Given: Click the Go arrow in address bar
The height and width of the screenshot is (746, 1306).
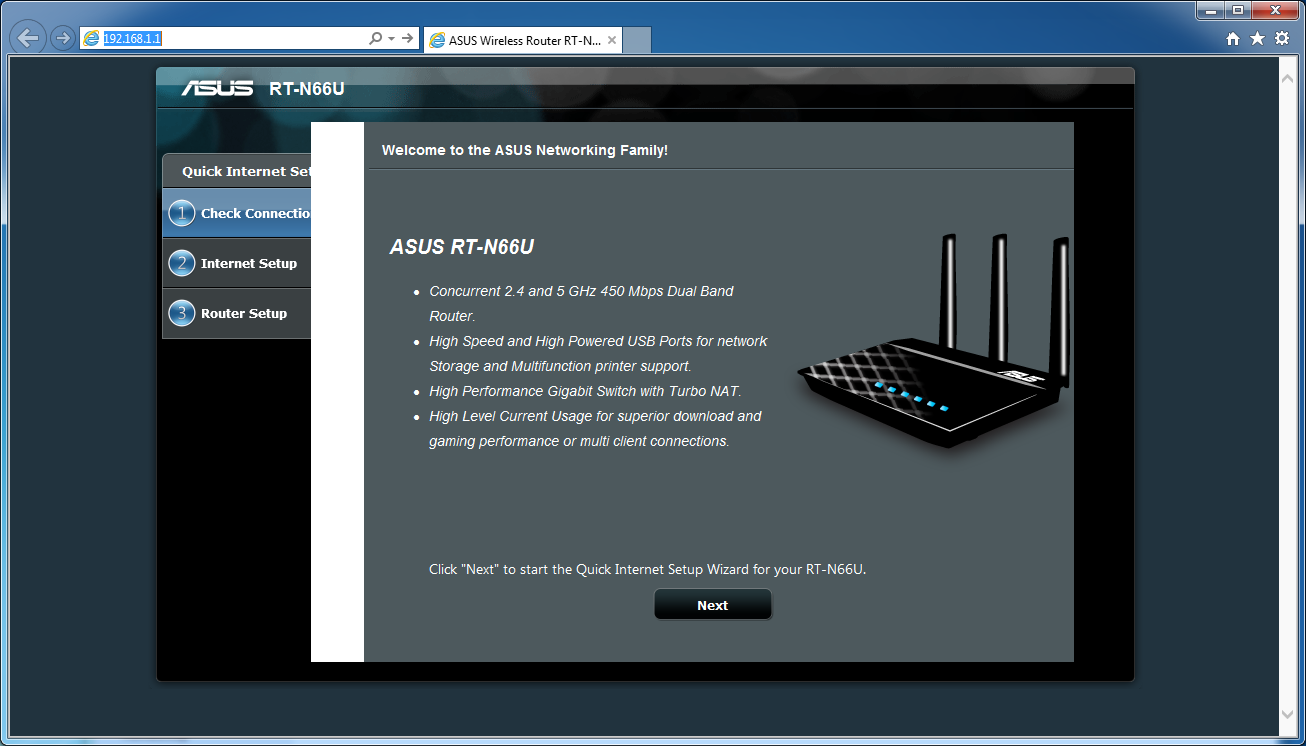Looking at the screenshot, I should (x=407, y=38).
